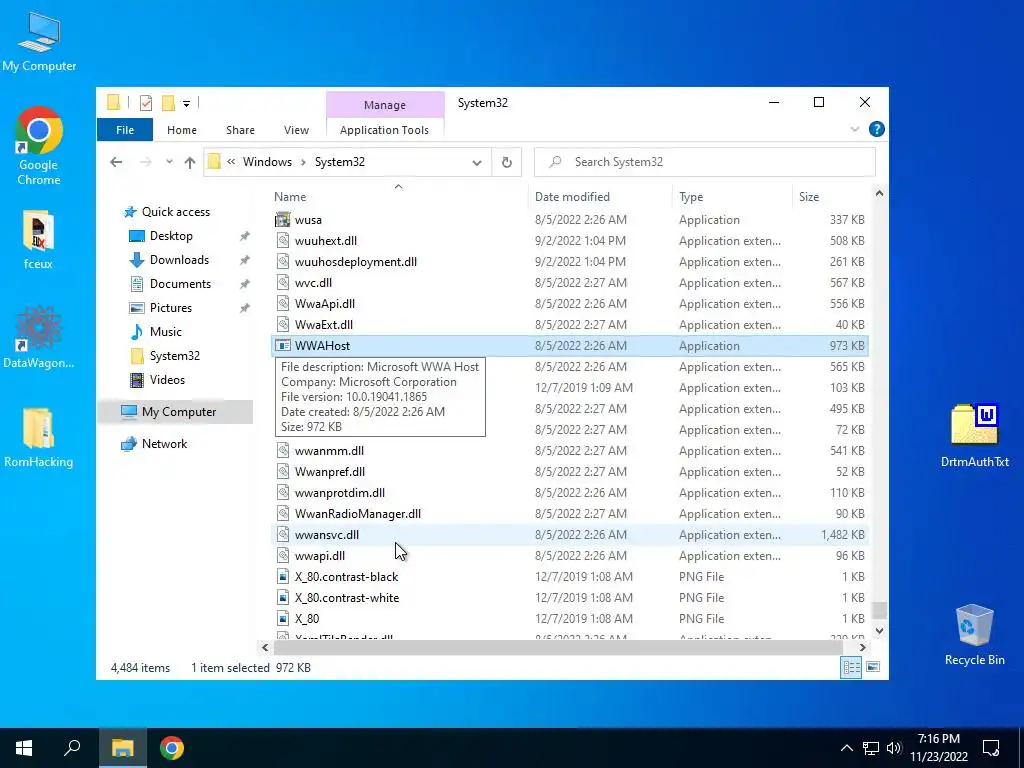The height and width of the screenshot is (768, 1024).
Task: Click the Search System32 field
Action: coord(705,162)
